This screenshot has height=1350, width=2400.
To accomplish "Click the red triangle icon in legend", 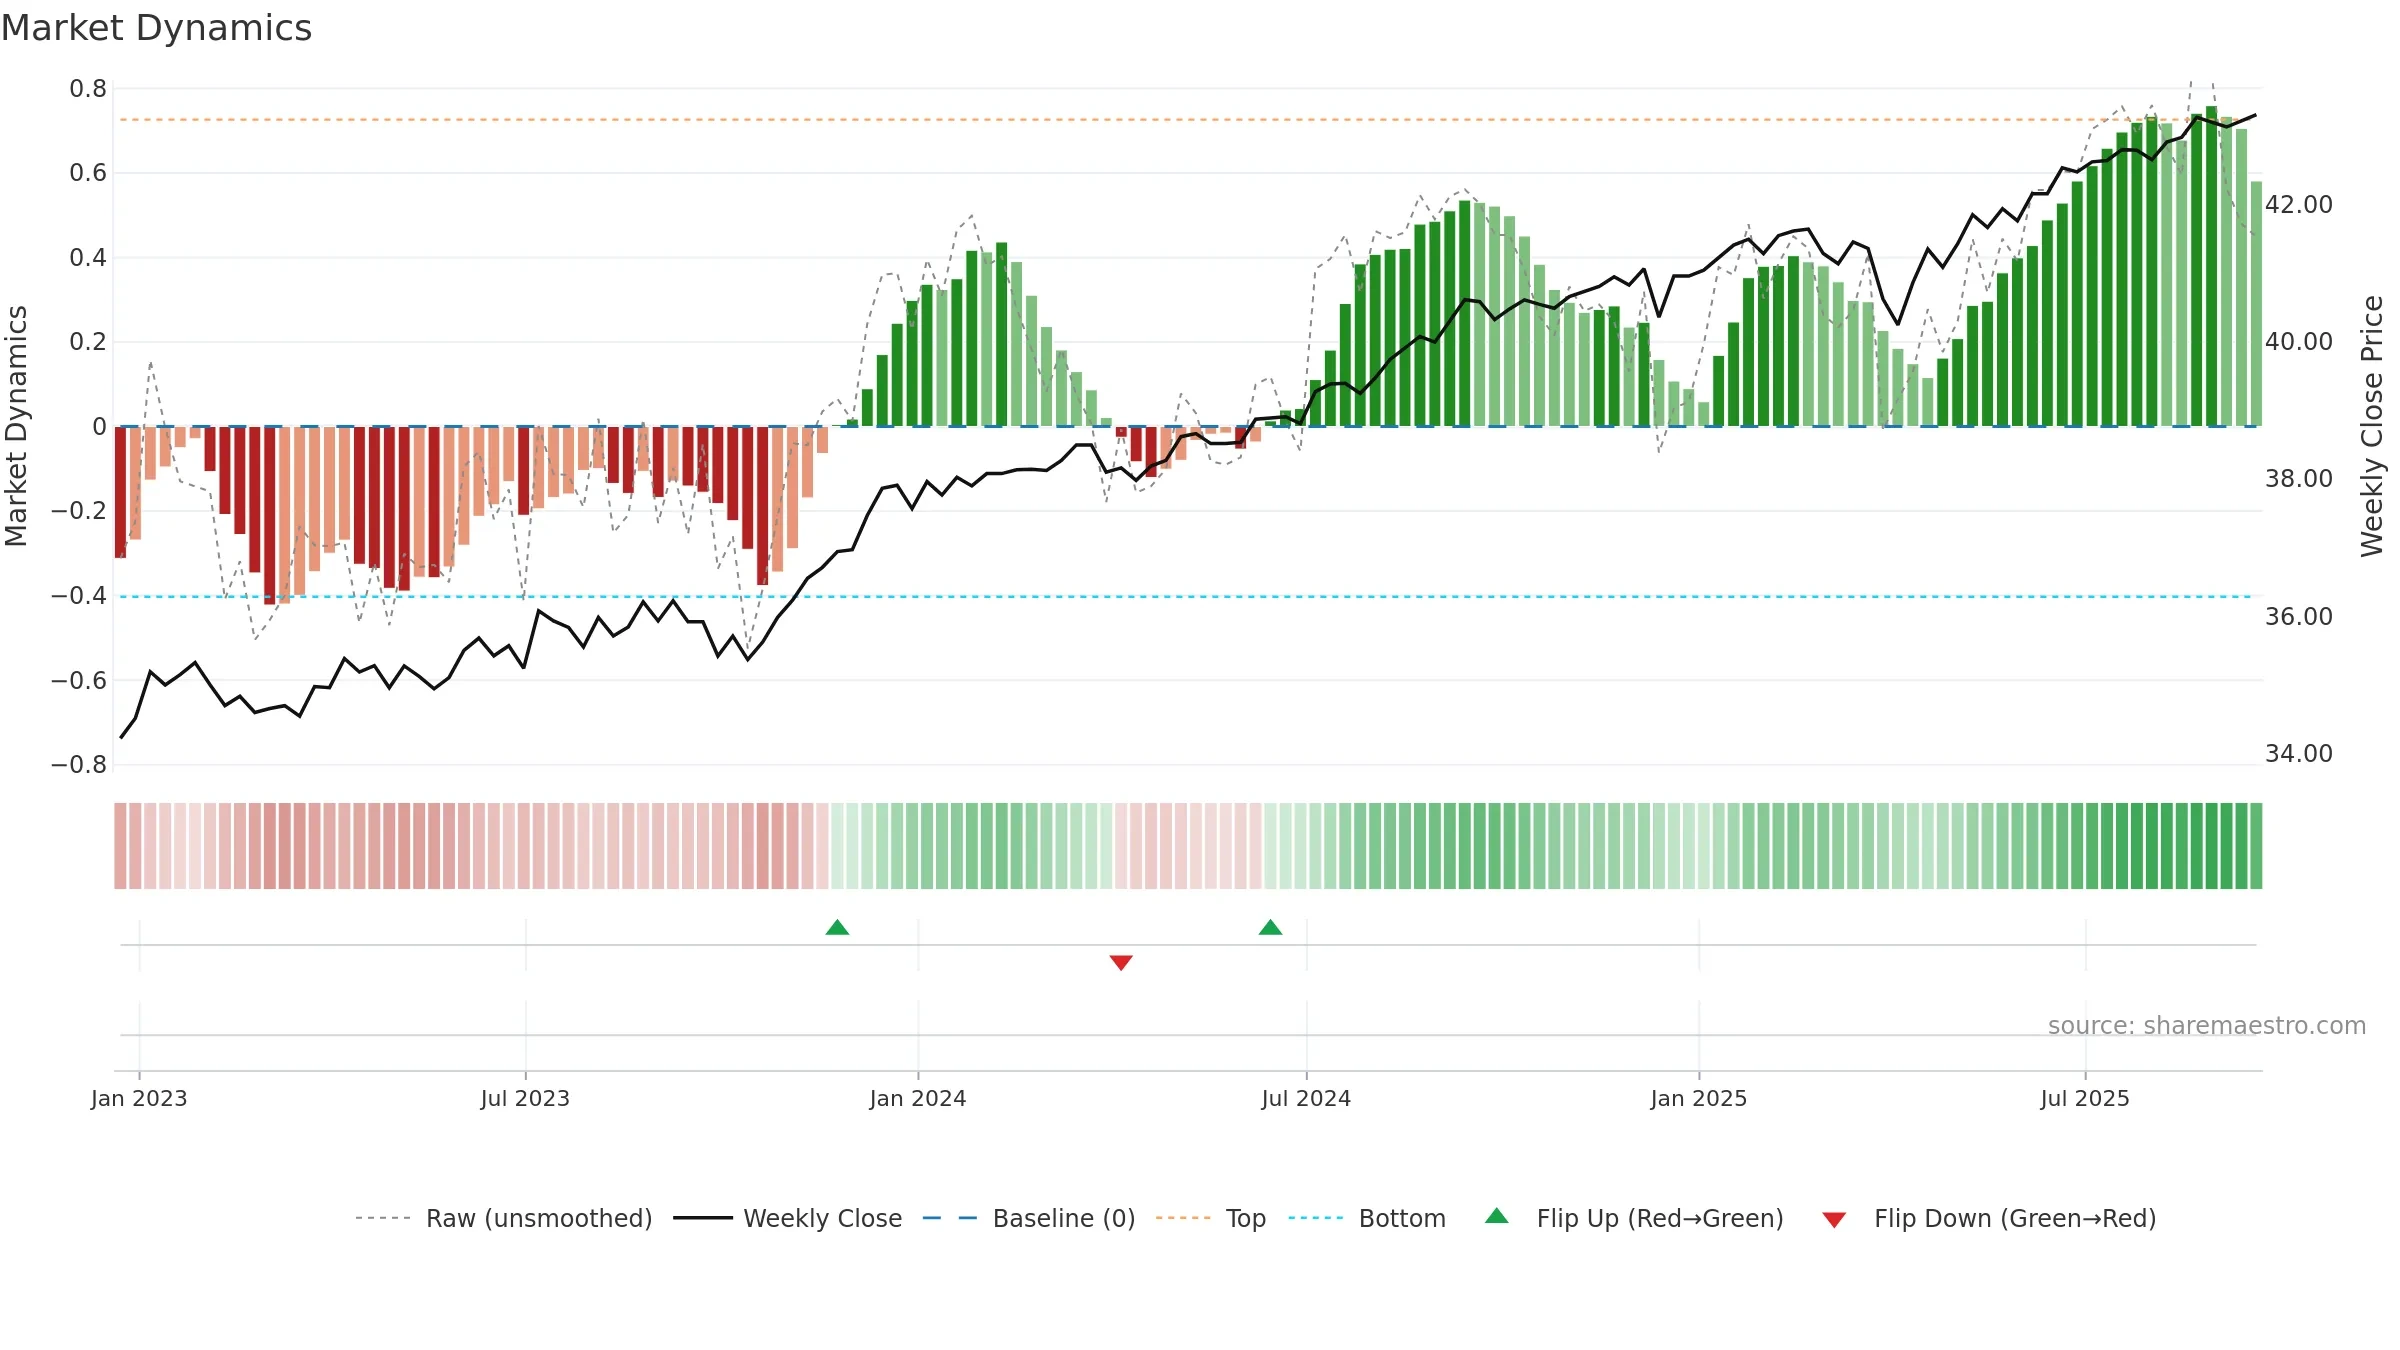I will pyautogui.click(x=1834, y=1220).
